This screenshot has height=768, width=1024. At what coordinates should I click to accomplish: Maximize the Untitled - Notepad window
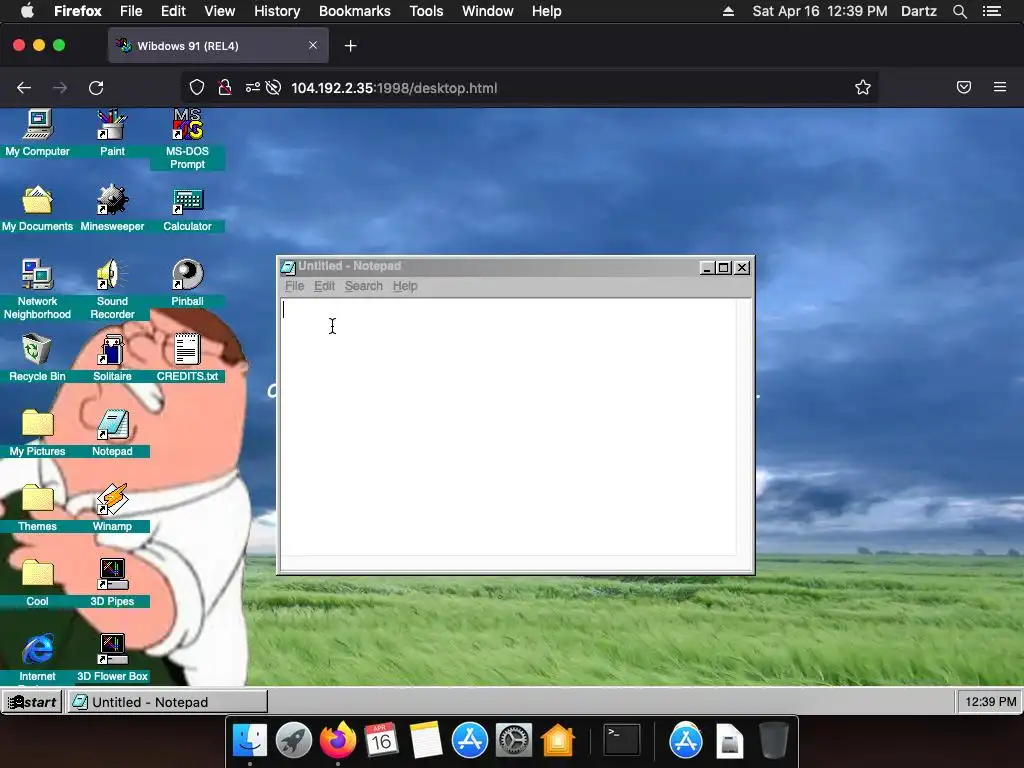(x=724, y=268)
